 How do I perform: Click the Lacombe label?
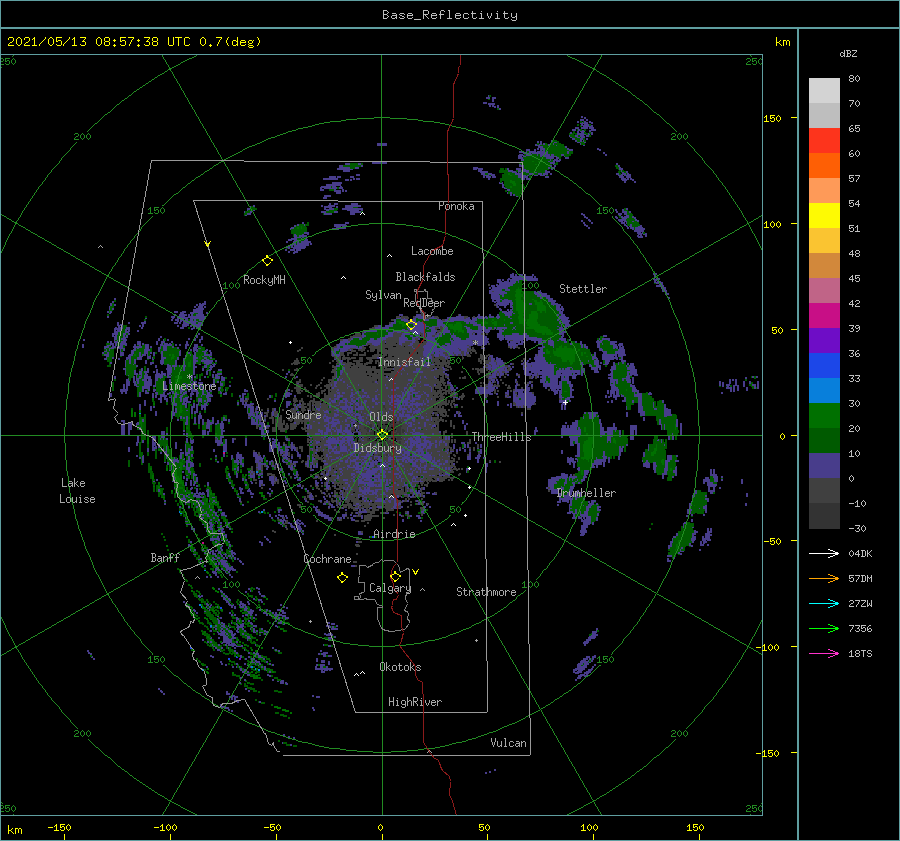pos(432,251)
